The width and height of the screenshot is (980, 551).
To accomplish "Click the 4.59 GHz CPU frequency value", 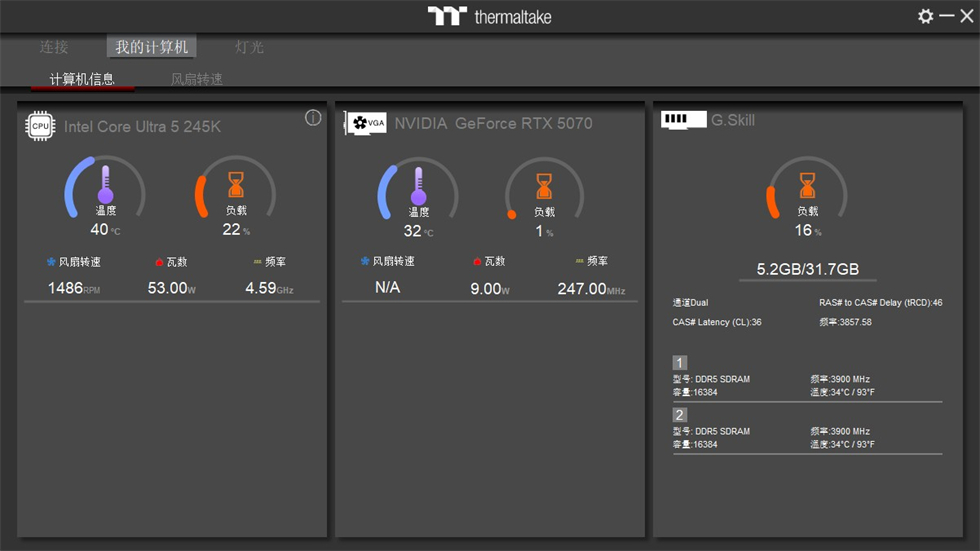I will pyautogui.click(x=269, y=288).
